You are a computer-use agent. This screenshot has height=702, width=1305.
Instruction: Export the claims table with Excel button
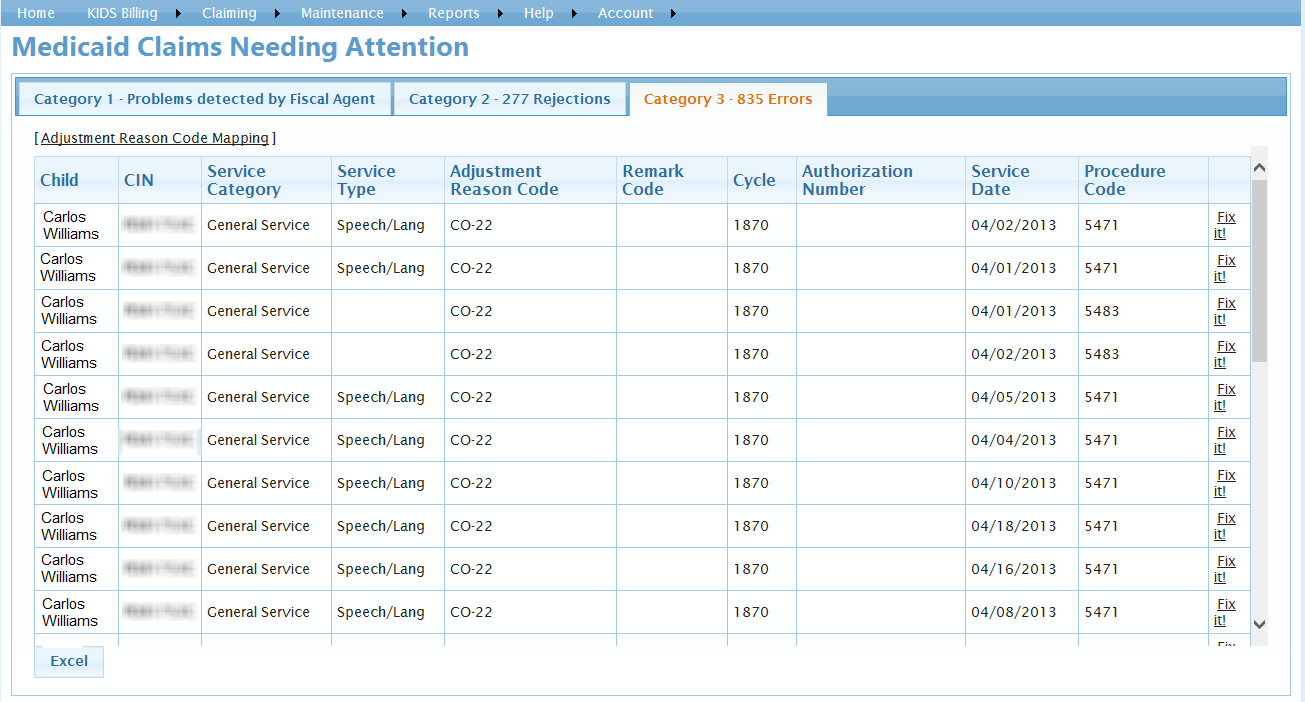pos(69,661)
